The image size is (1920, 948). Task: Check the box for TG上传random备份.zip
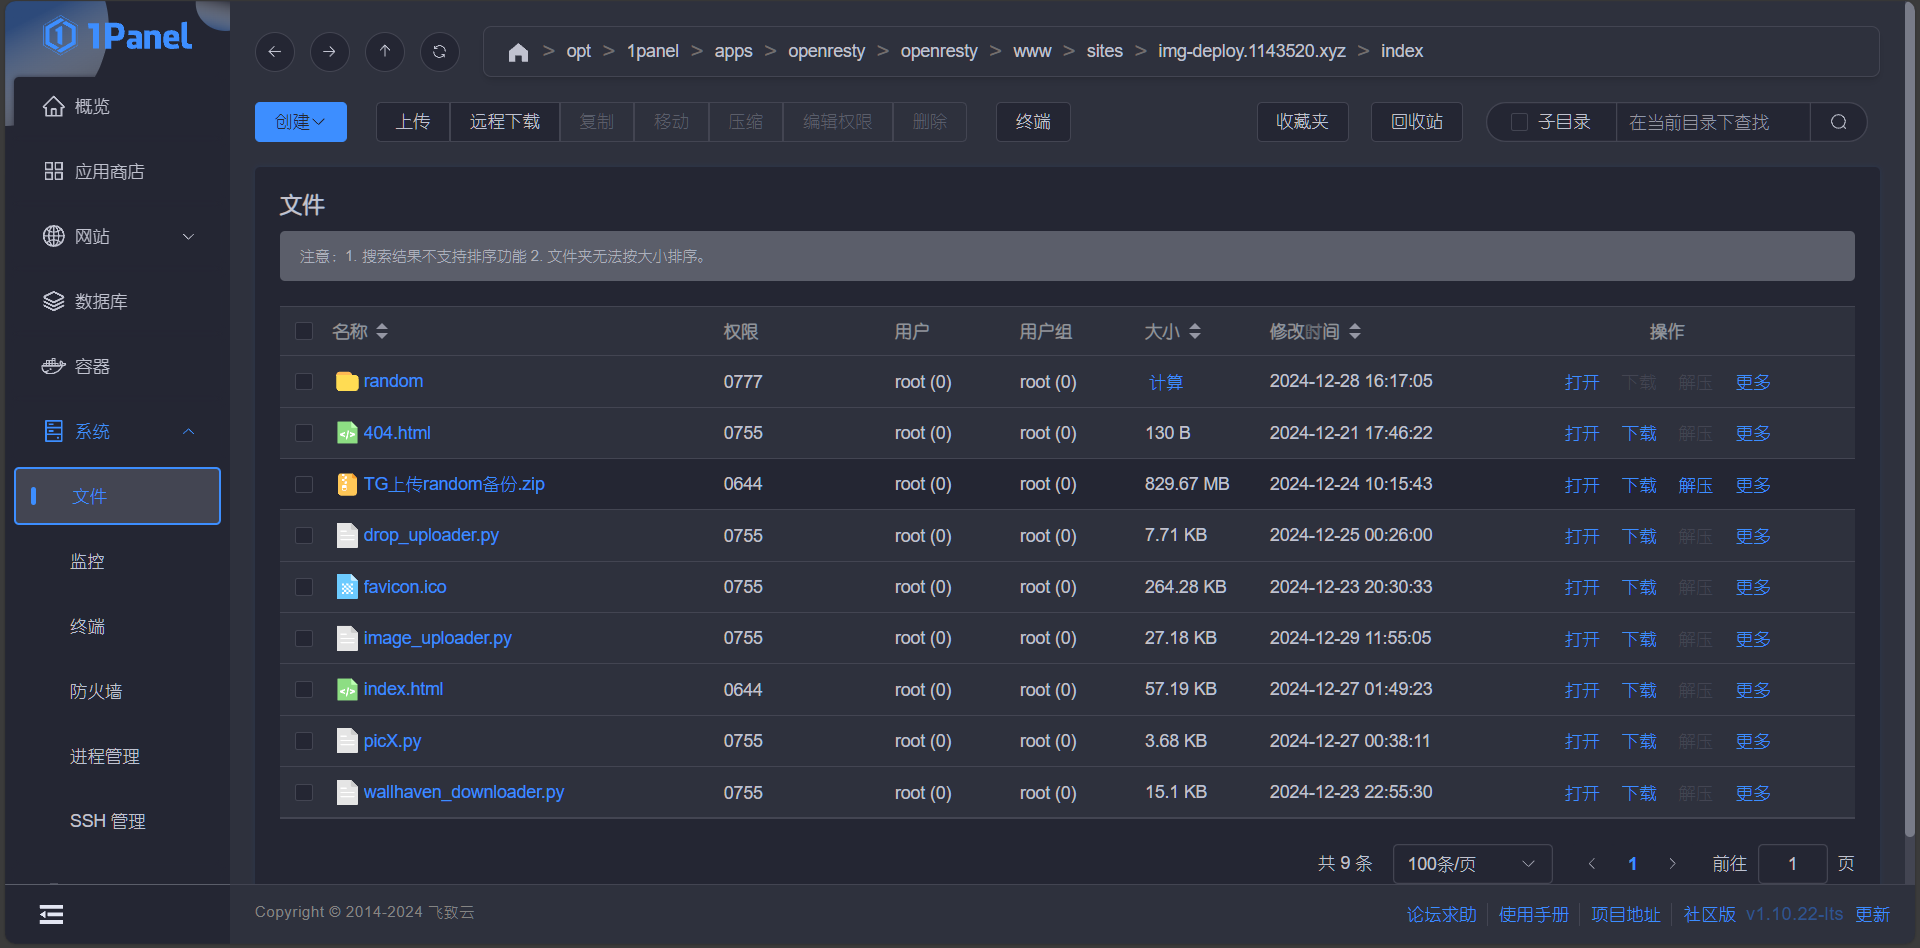(x=304, y=484)
